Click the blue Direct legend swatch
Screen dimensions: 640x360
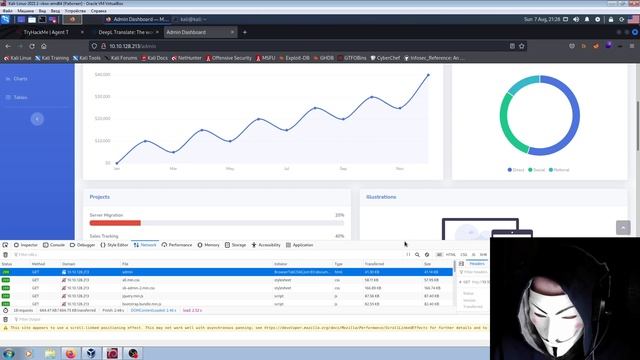pos(509,170)
